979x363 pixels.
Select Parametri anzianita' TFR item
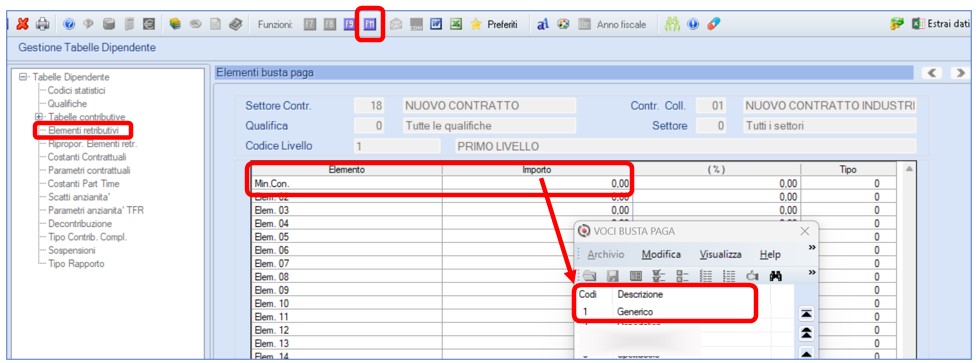pyautogui.click(x=96, y=211)
